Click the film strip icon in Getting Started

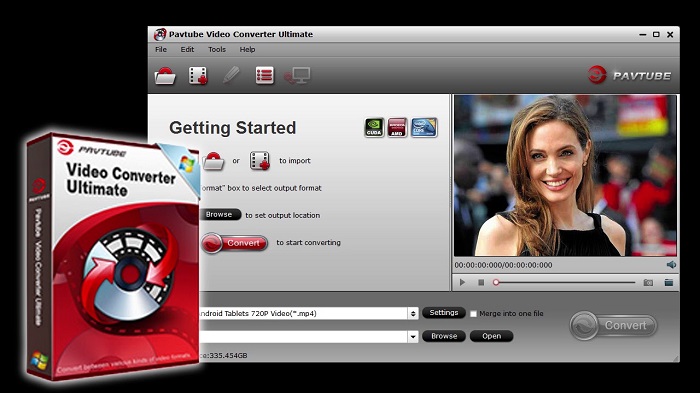[260, 161]
